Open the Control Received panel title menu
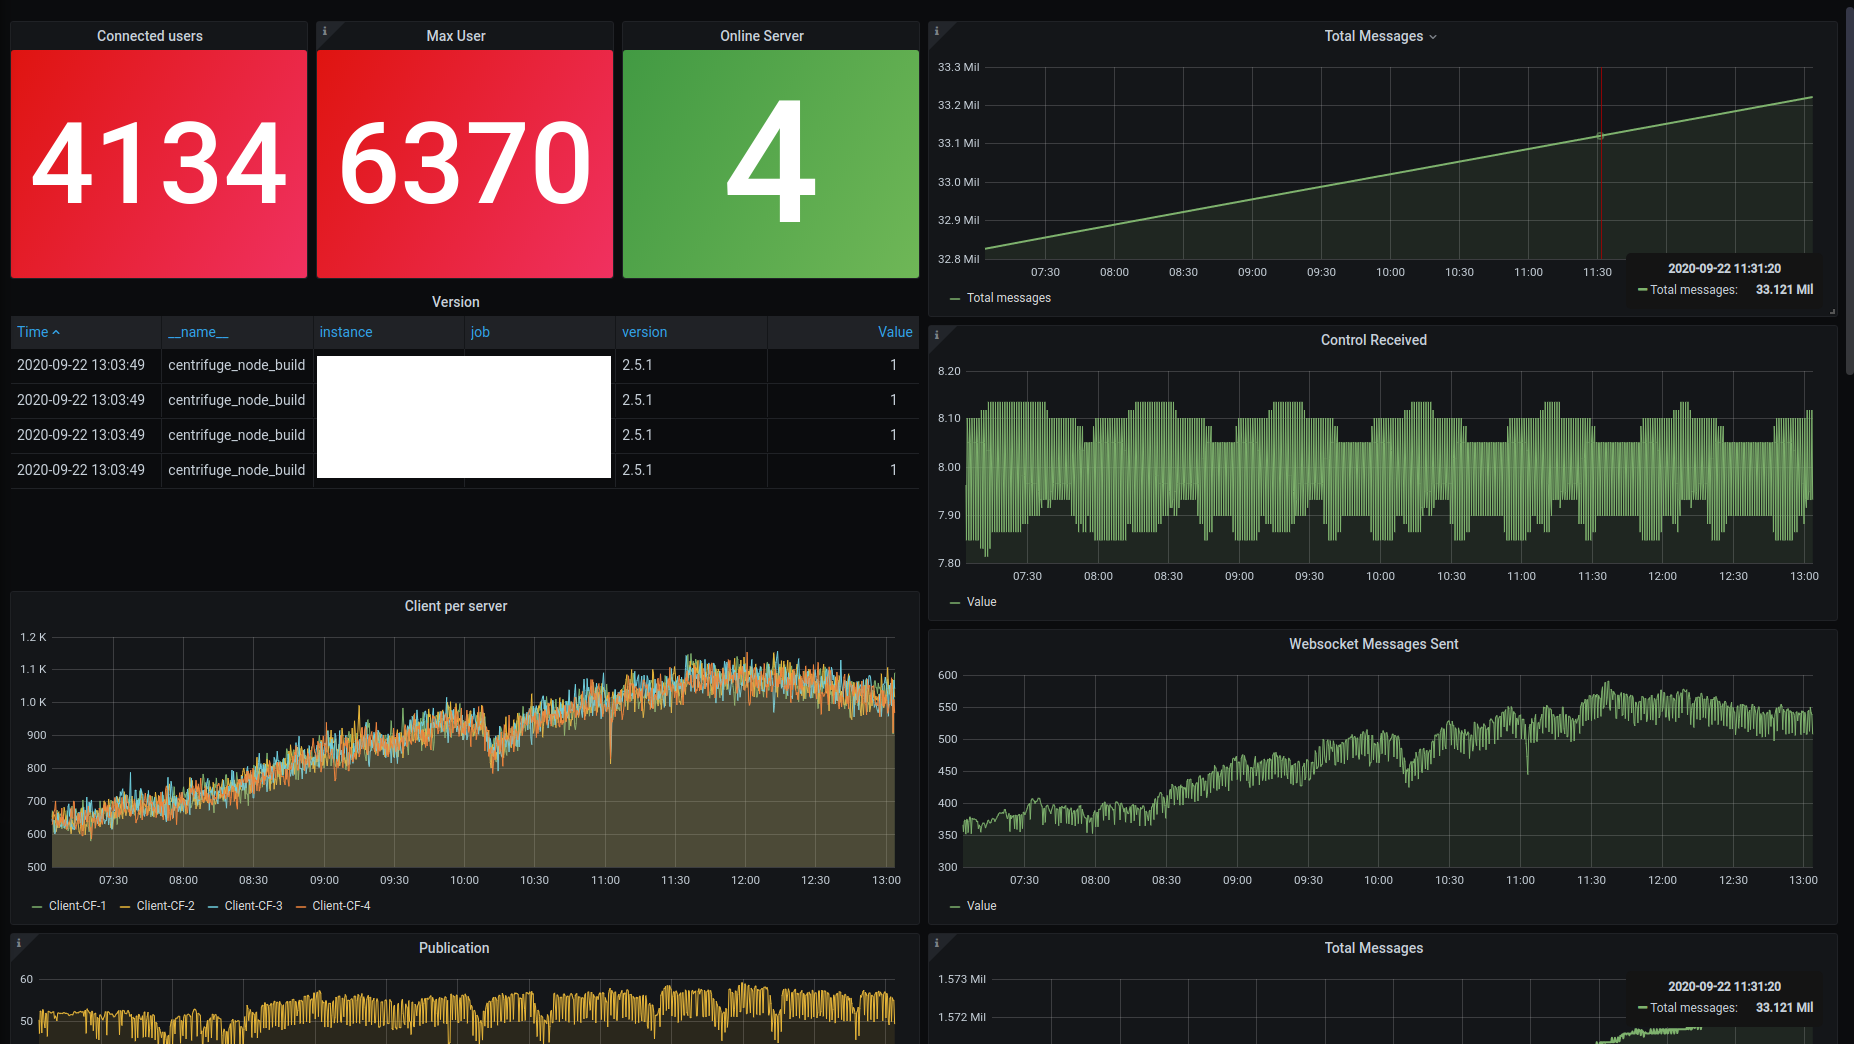1854x1044 pixels. point(1373,339)
